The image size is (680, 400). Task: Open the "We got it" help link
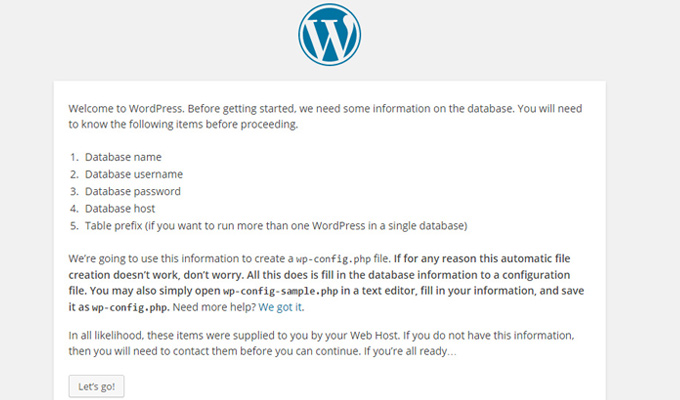tap(280, 307)
